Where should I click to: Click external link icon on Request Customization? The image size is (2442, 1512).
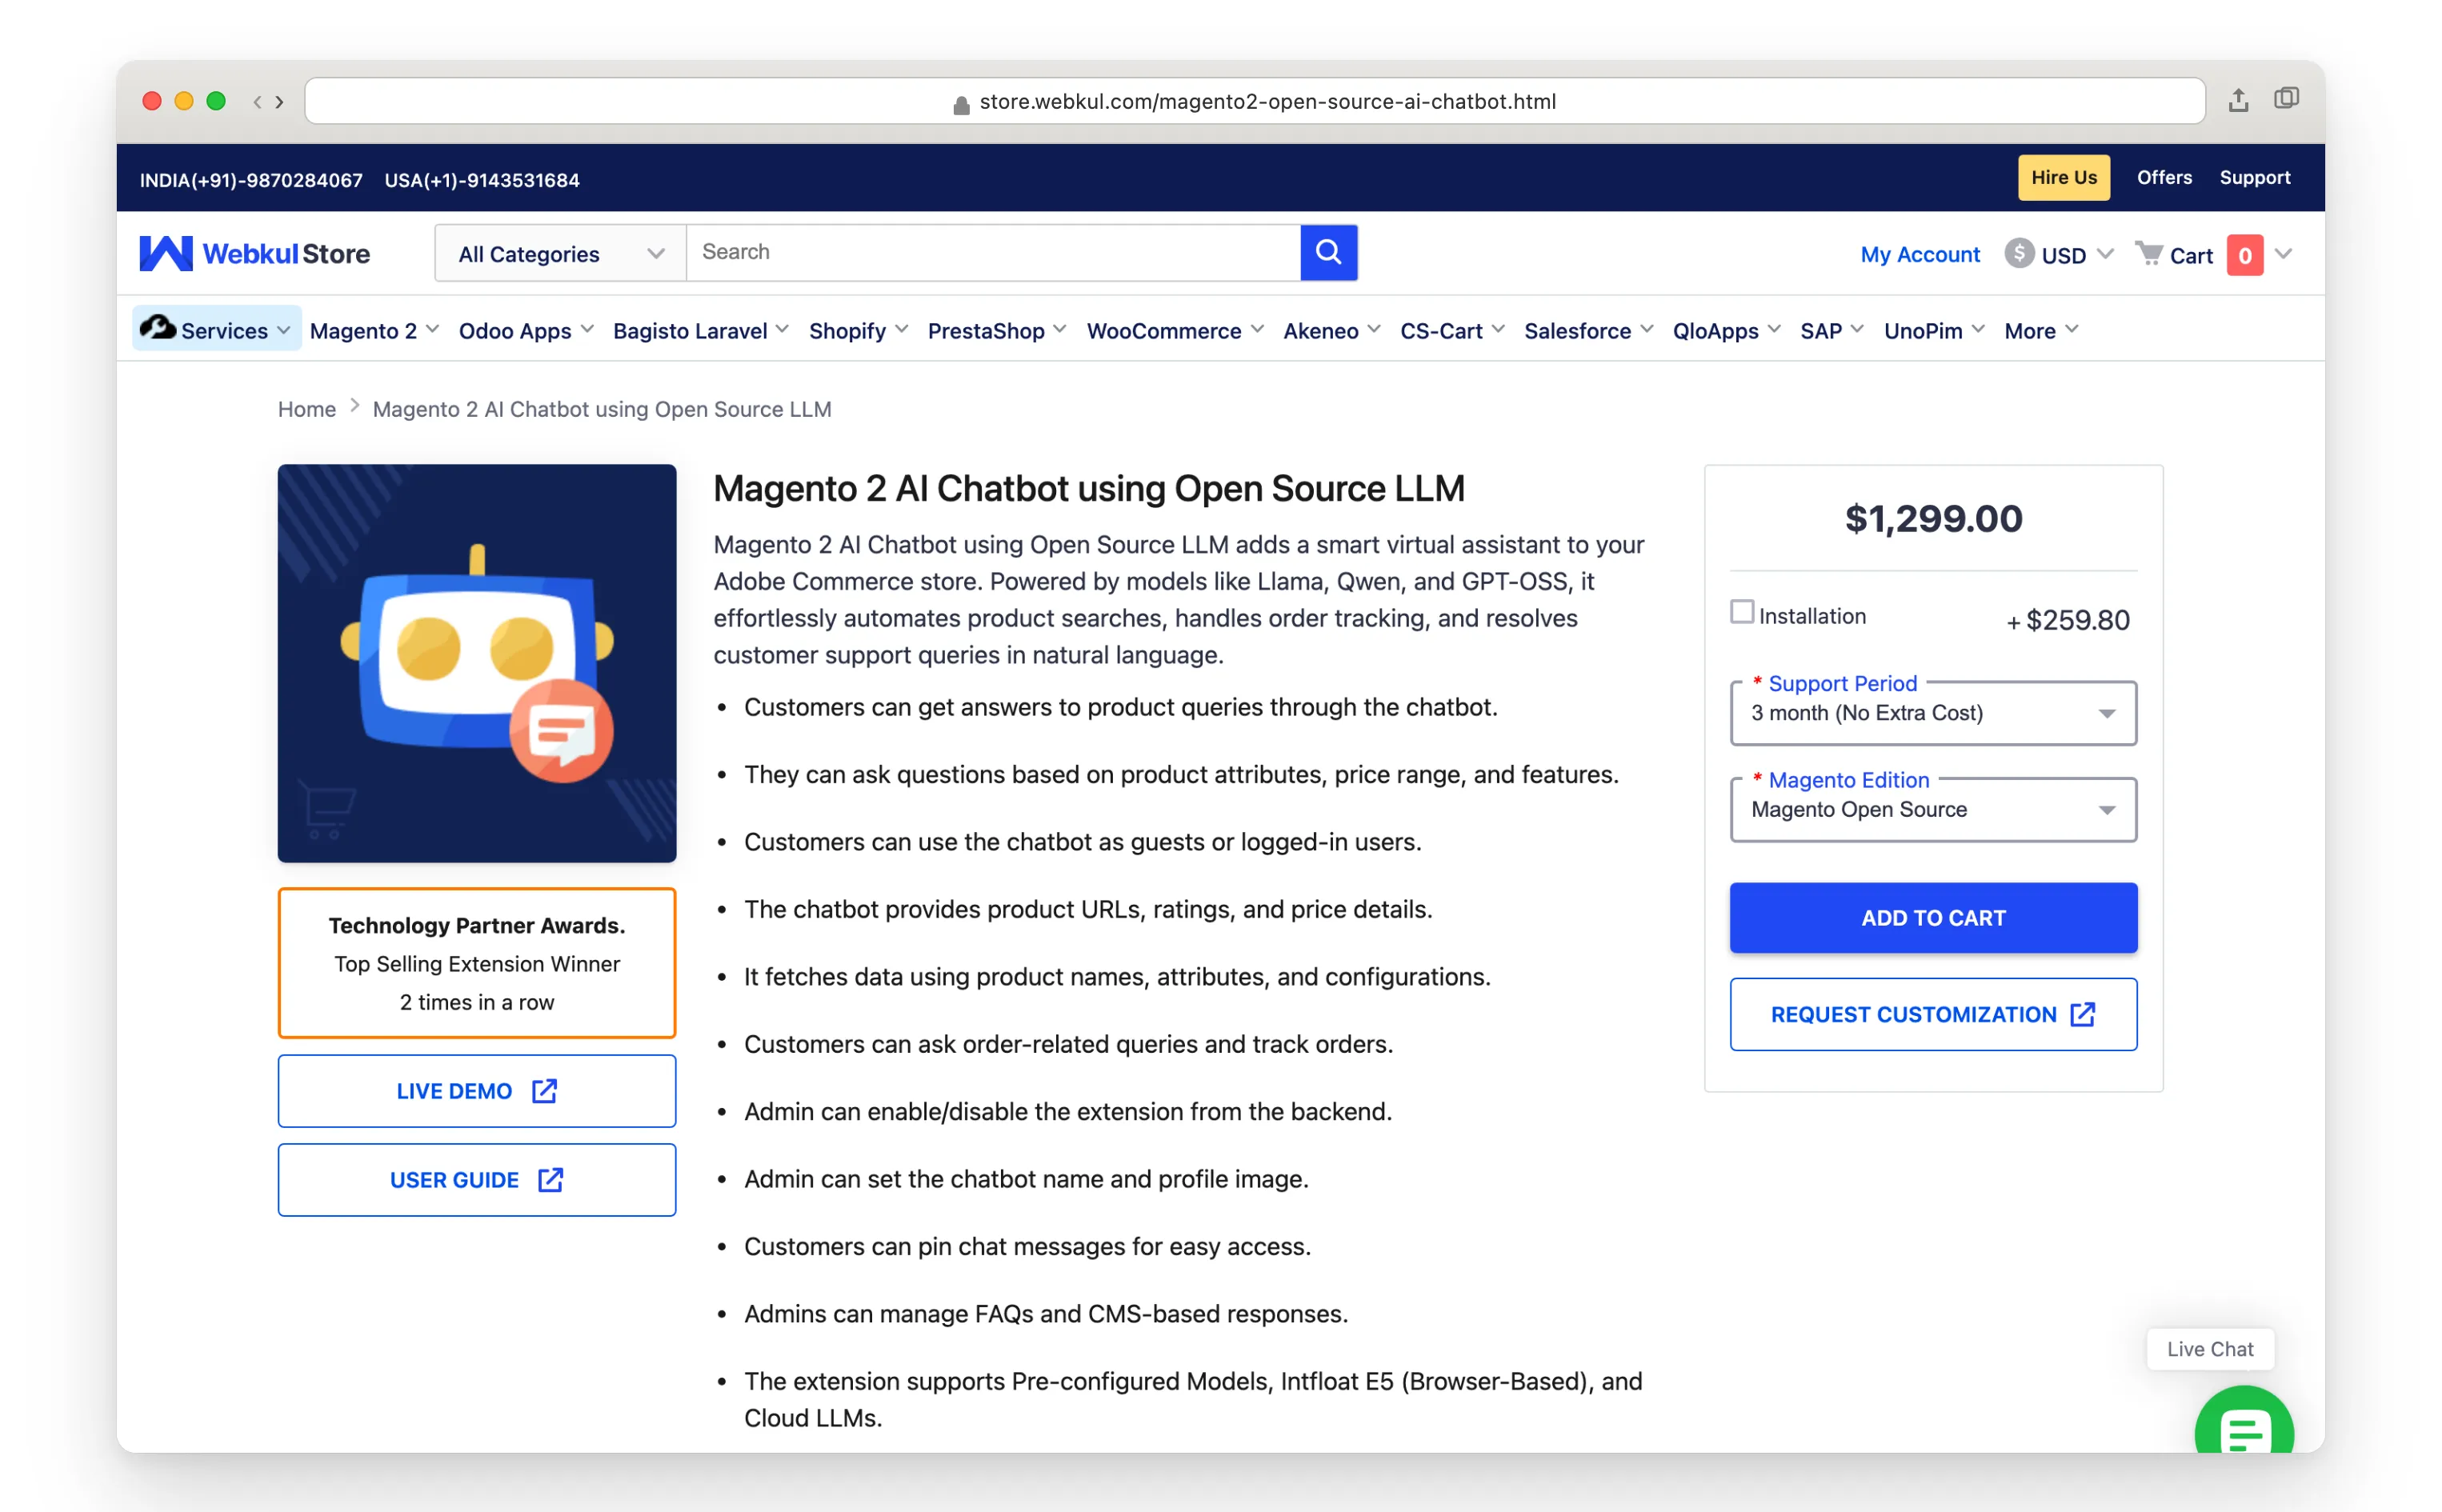[x=2082, y=1014]
